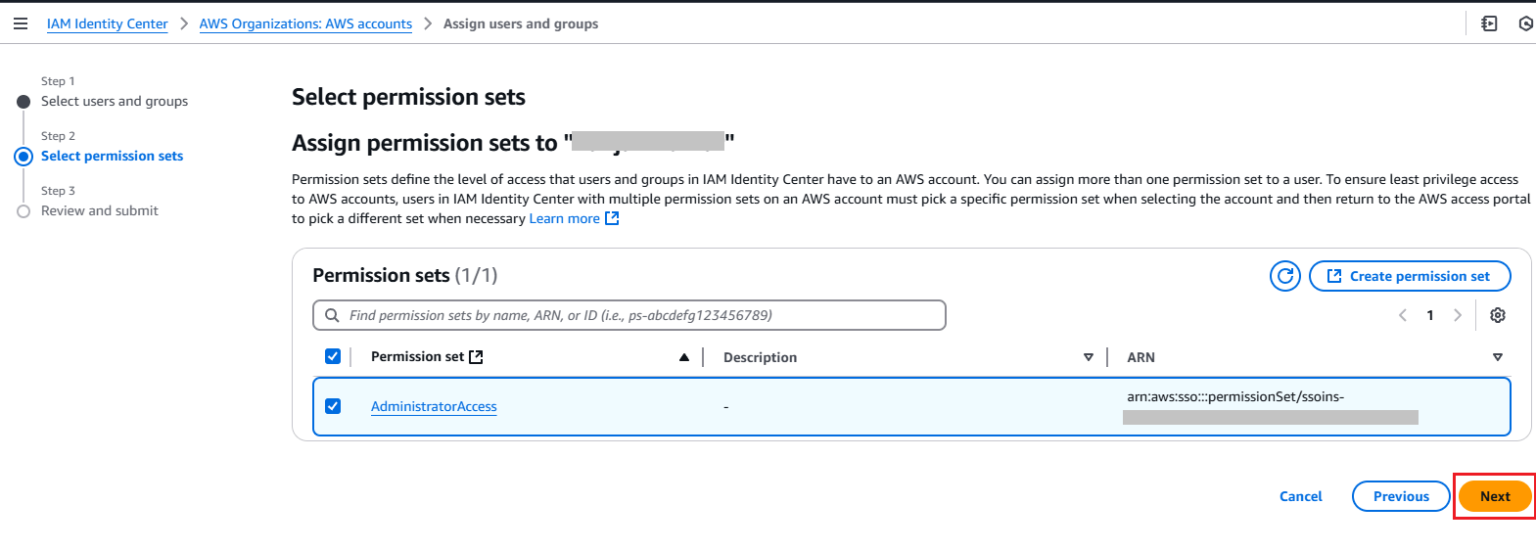Click Create permission set button
This screenshot has height=550, width=1536.
click(x=1409, y=276)
